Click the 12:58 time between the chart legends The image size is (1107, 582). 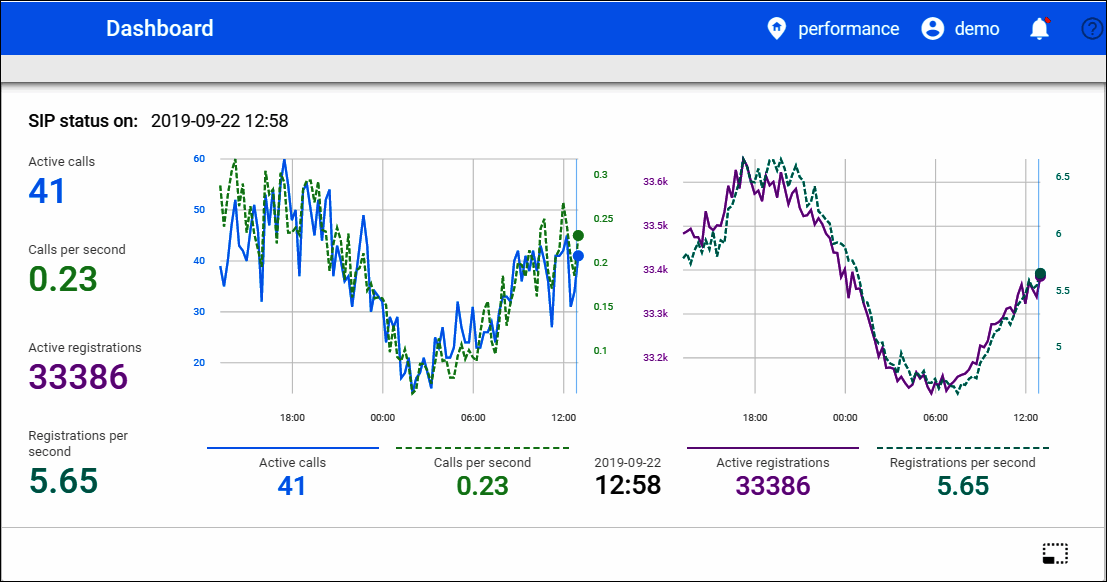coord(628,486)
